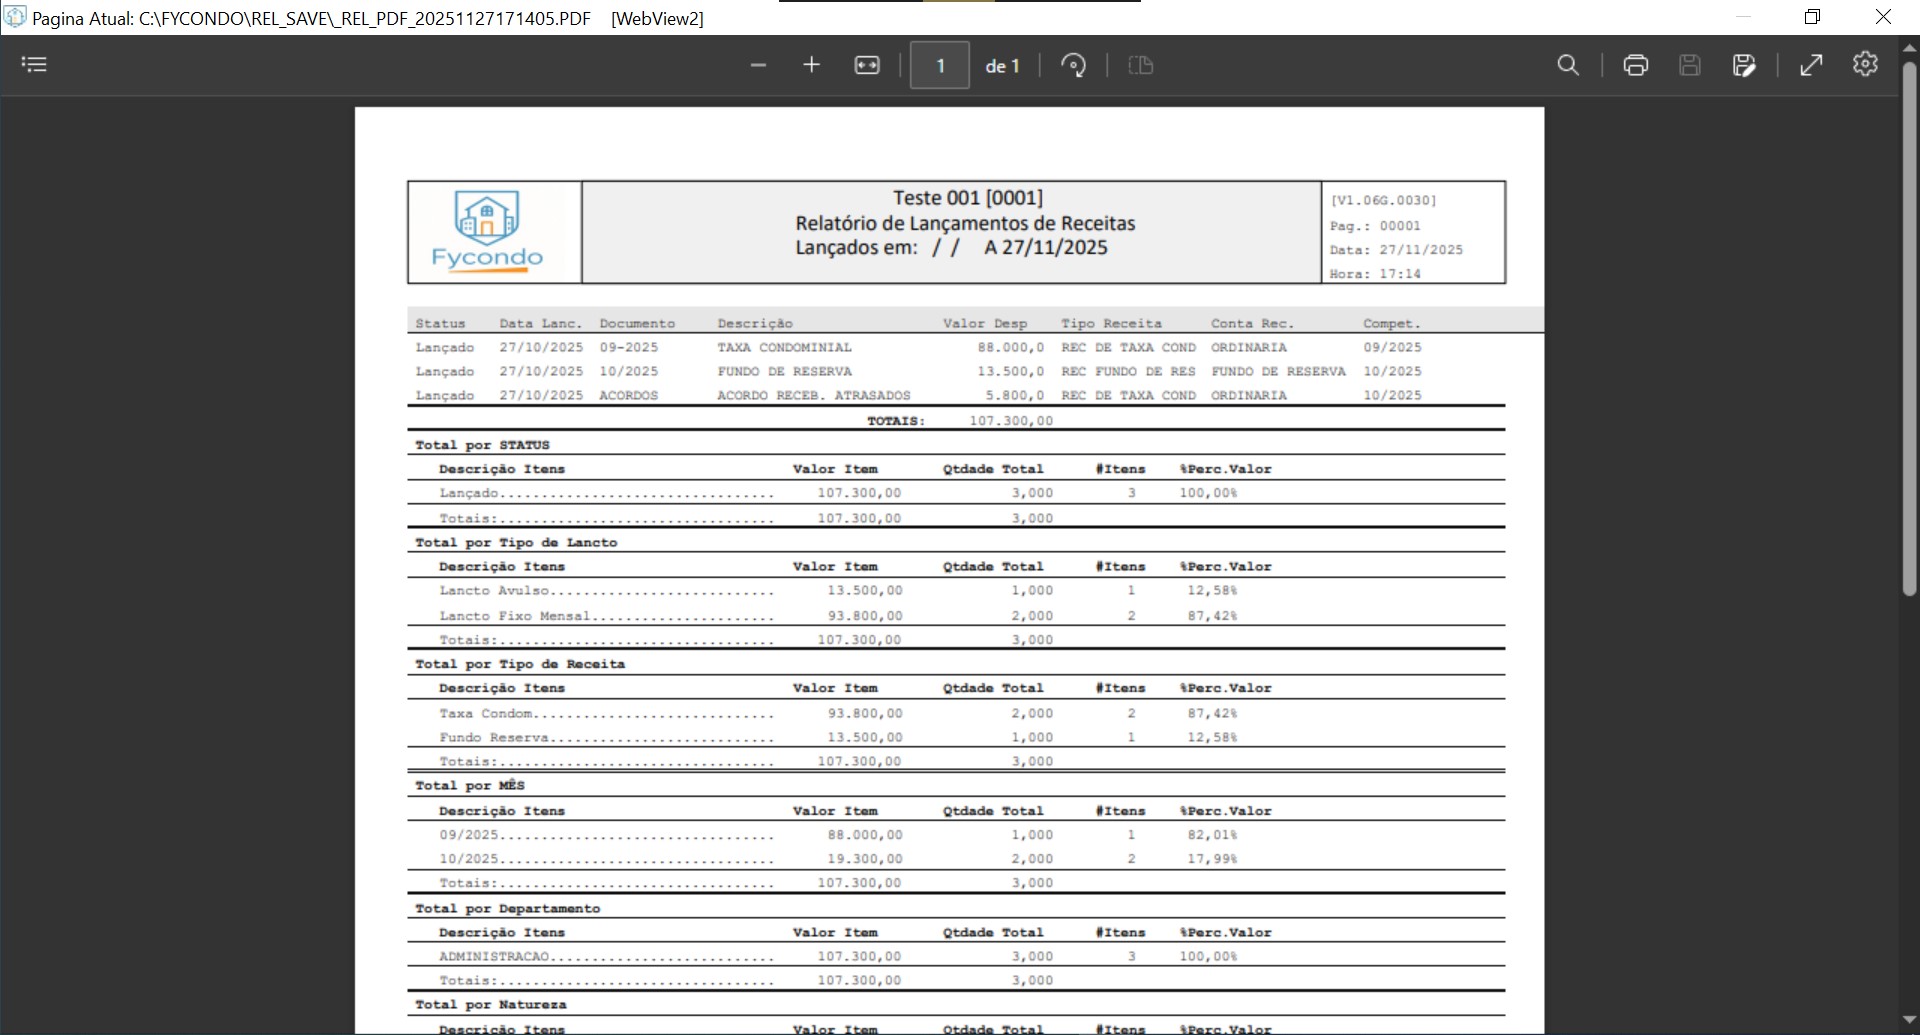
Task: Click the page number input field
Action: click(939, 66)
